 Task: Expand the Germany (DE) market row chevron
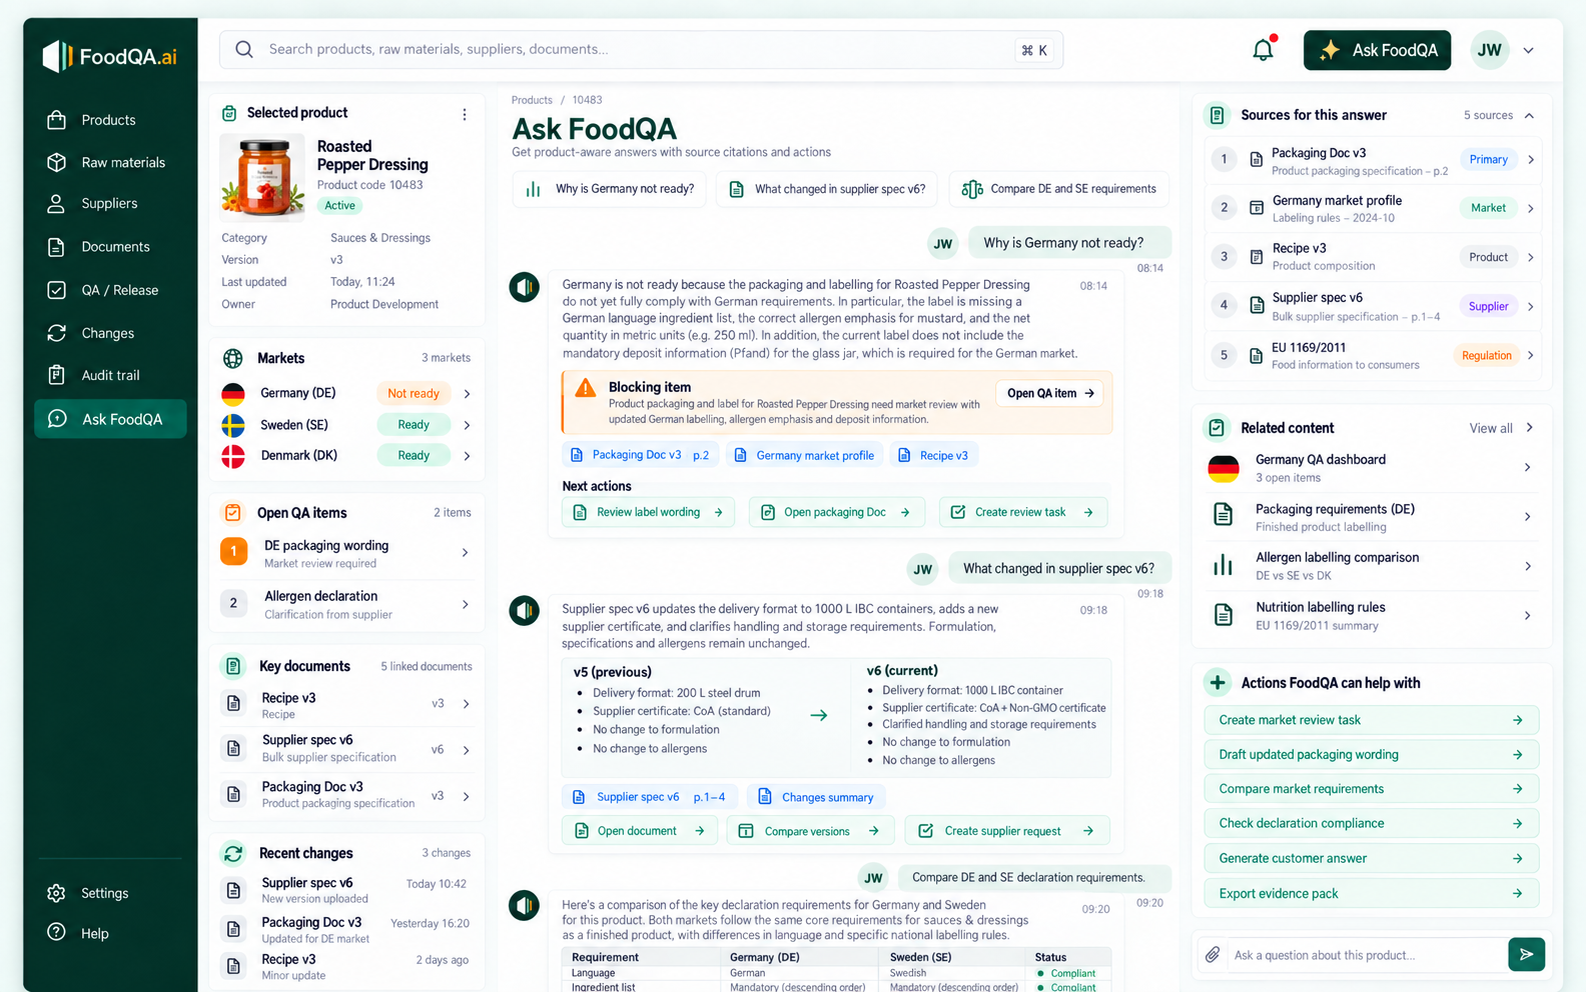tap(467, 394)
